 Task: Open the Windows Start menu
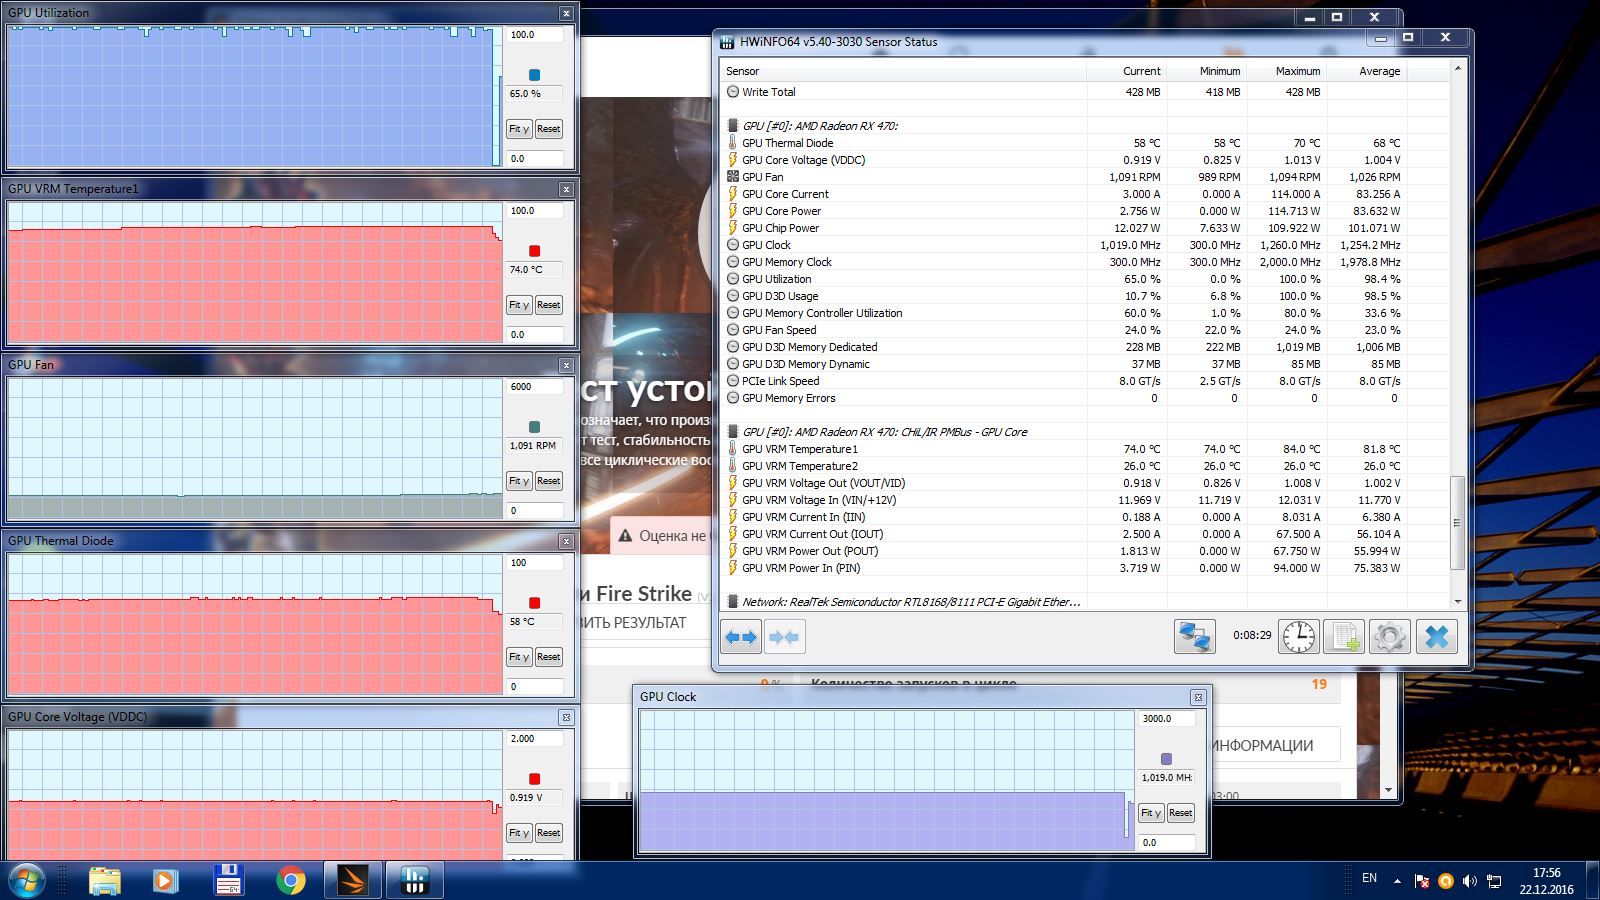(27, 880)
